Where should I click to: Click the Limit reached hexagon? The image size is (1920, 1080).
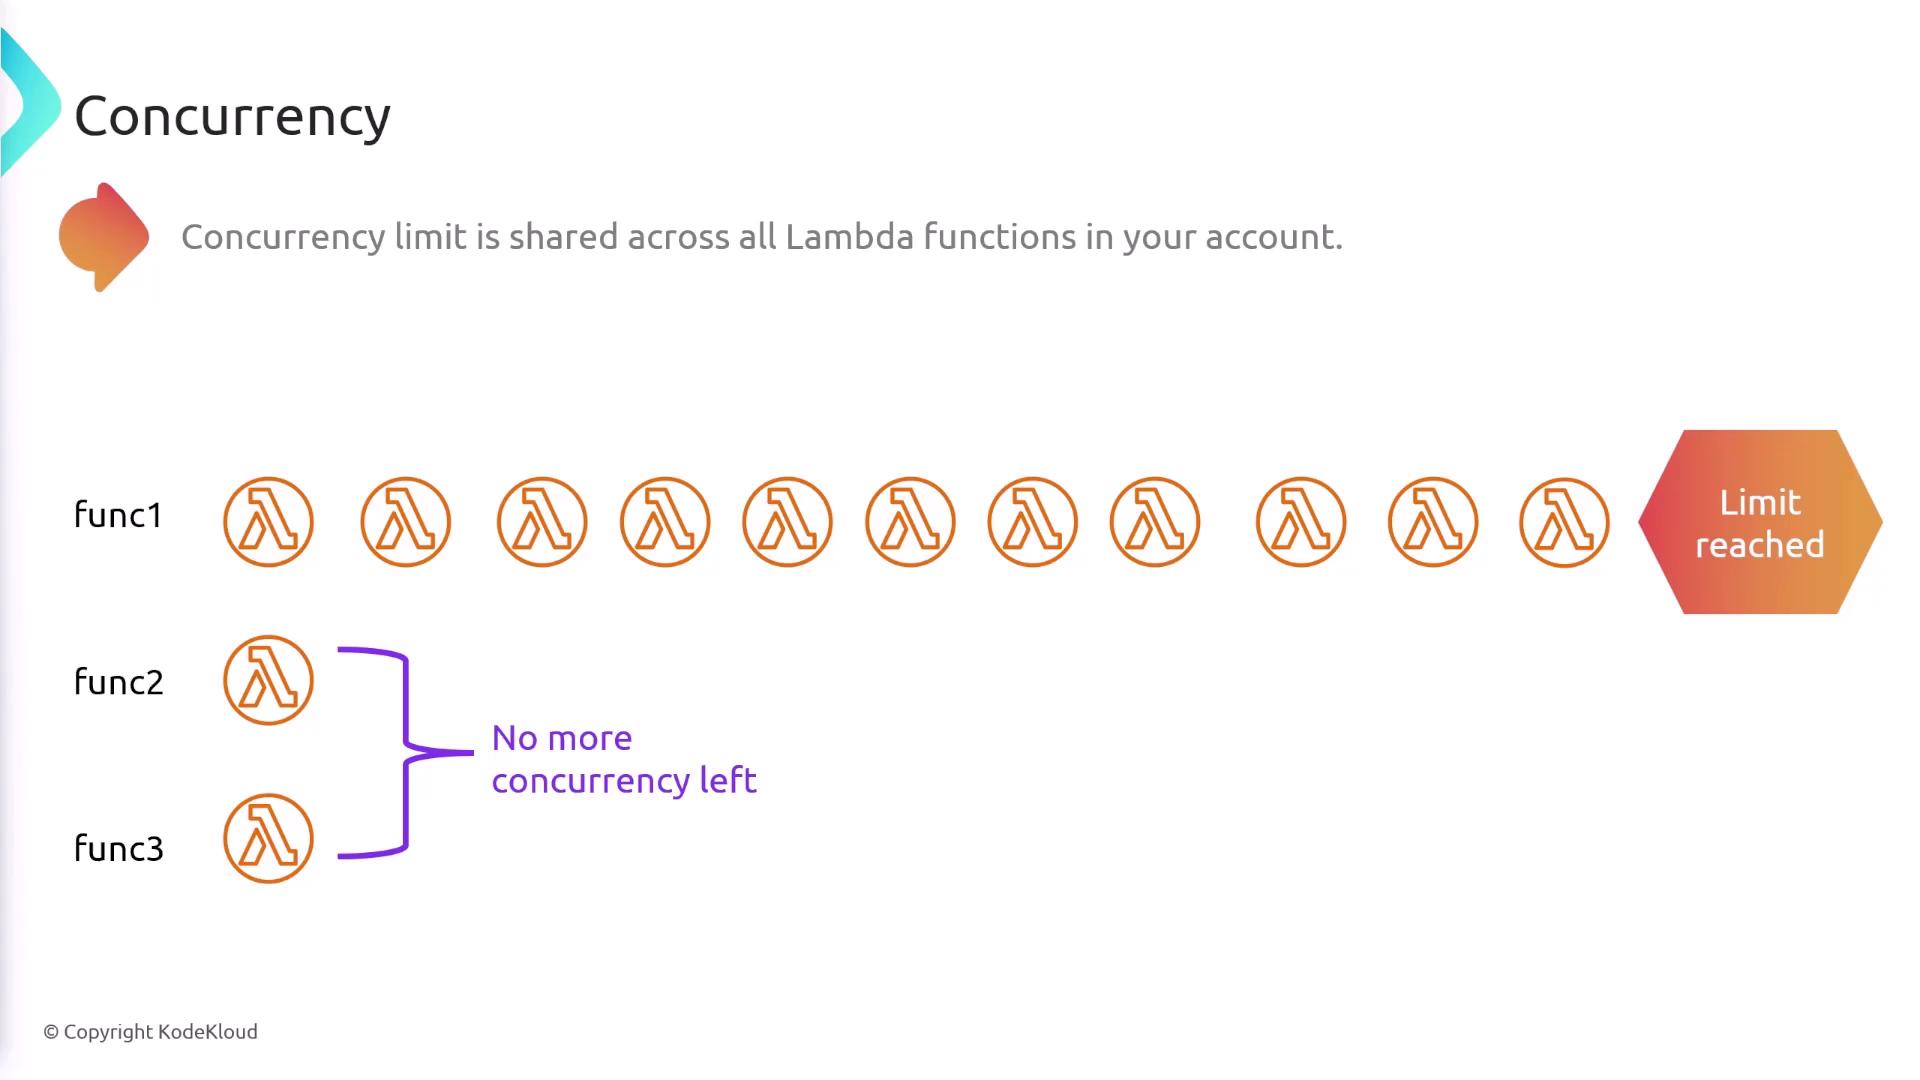1760,522
